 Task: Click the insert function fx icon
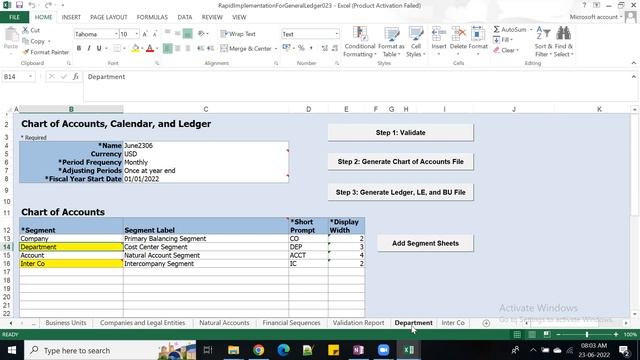coord(76,76)
